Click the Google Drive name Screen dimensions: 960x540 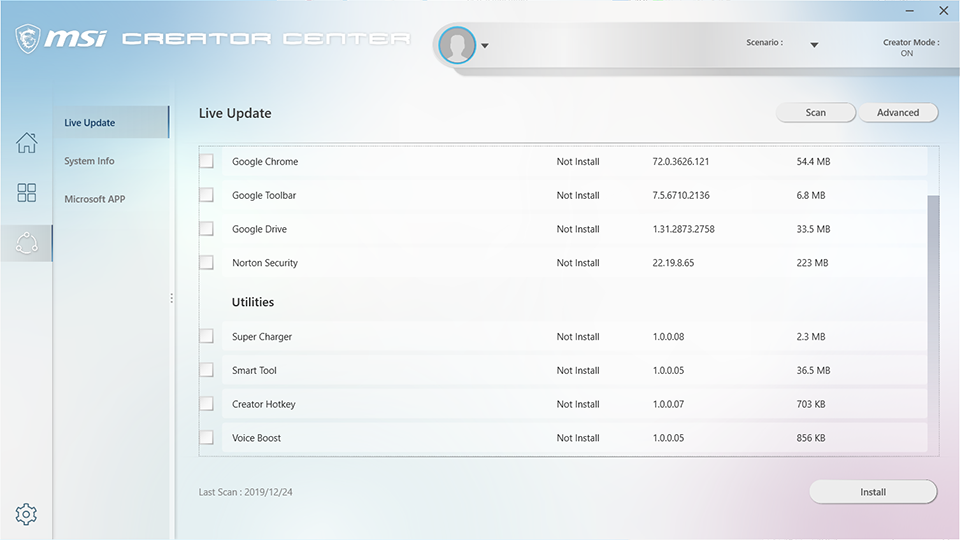coord(259,229)
